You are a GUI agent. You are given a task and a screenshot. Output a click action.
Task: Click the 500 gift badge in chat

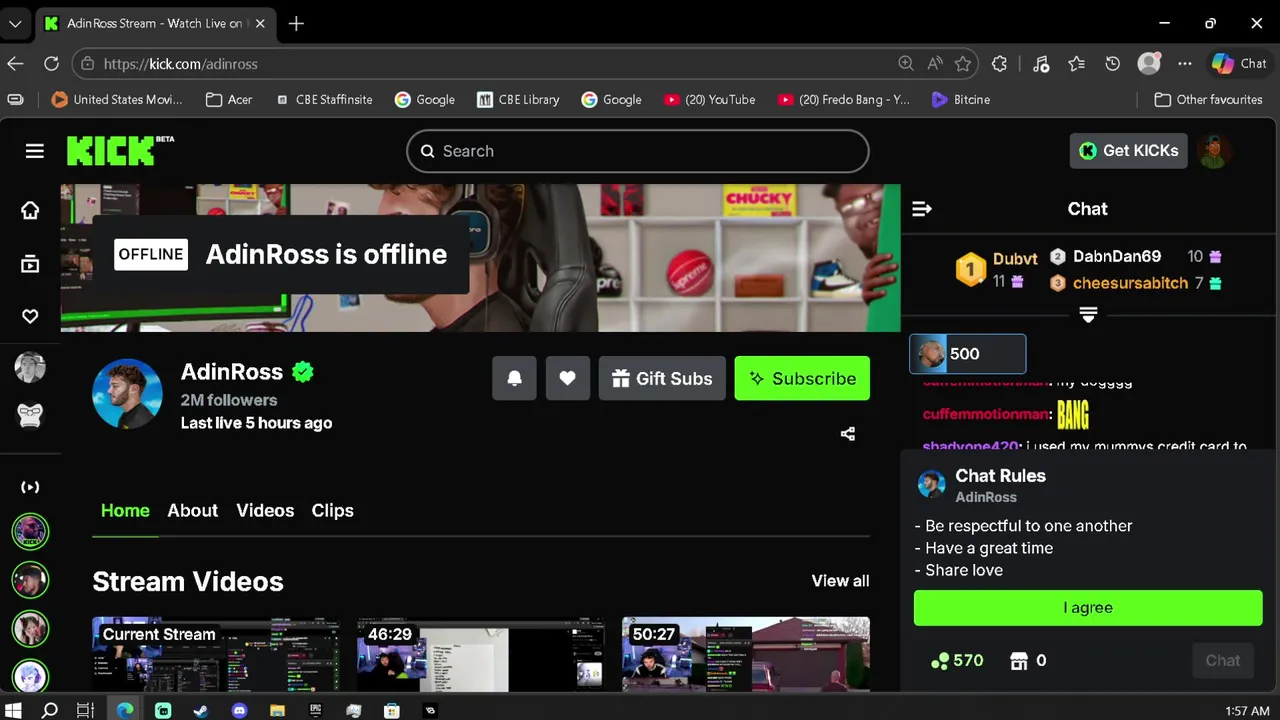click(x=967, y=353)
